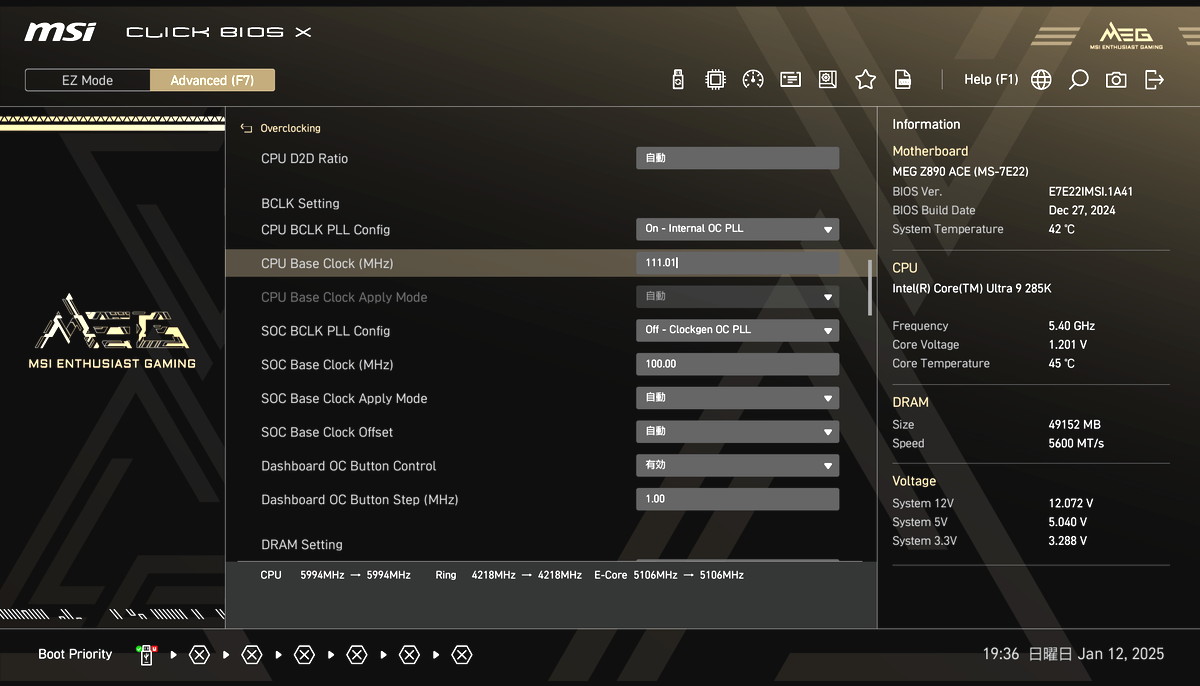This screenshot has height=686, width=1200.
Task: Click the BCLK Setting section heading
Action: (300, 204)
